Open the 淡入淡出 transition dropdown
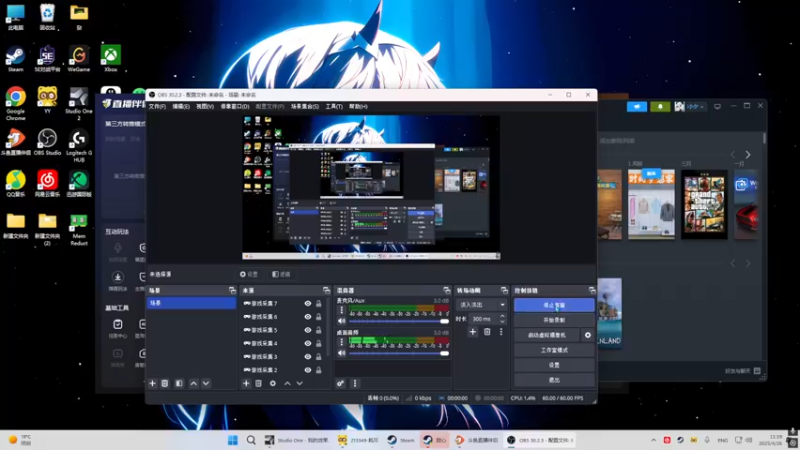The height and width of the screenshot is (450, 800). pos(481,305)
